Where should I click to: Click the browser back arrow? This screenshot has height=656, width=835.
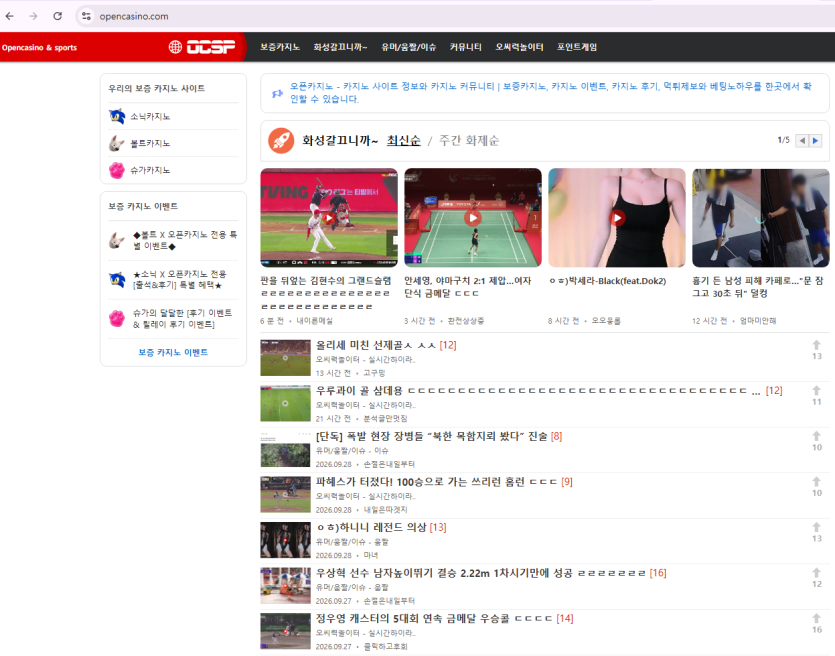coord(10,16)
